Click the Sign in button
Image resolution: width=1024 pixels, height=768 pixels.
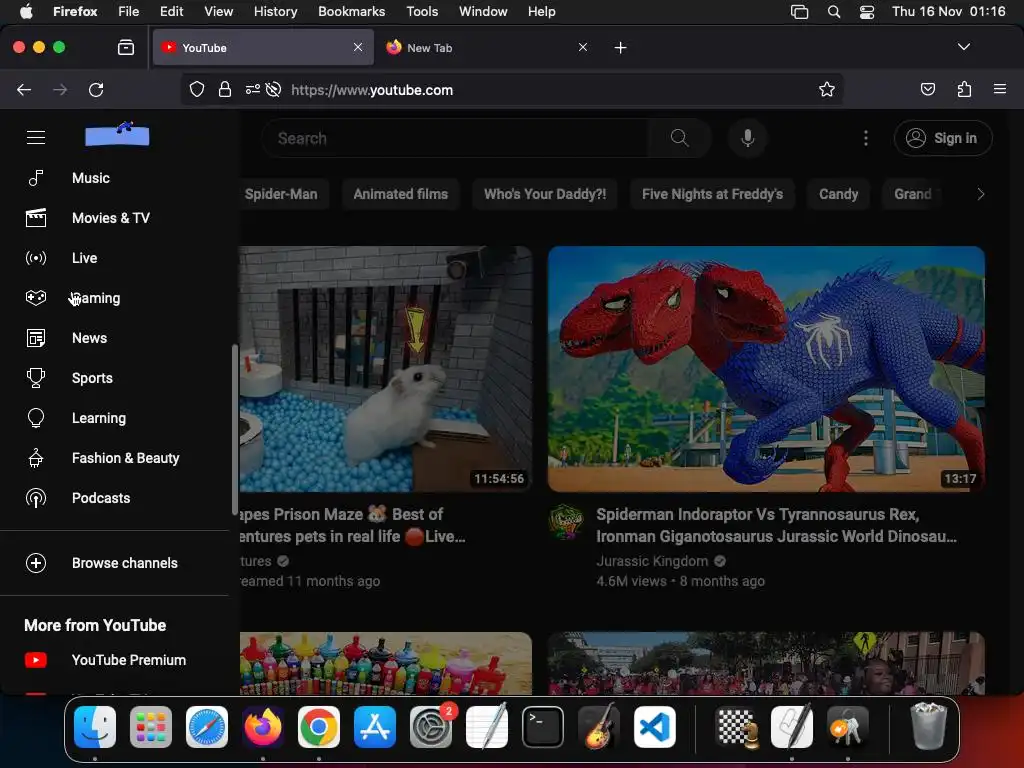coord(943,138)
